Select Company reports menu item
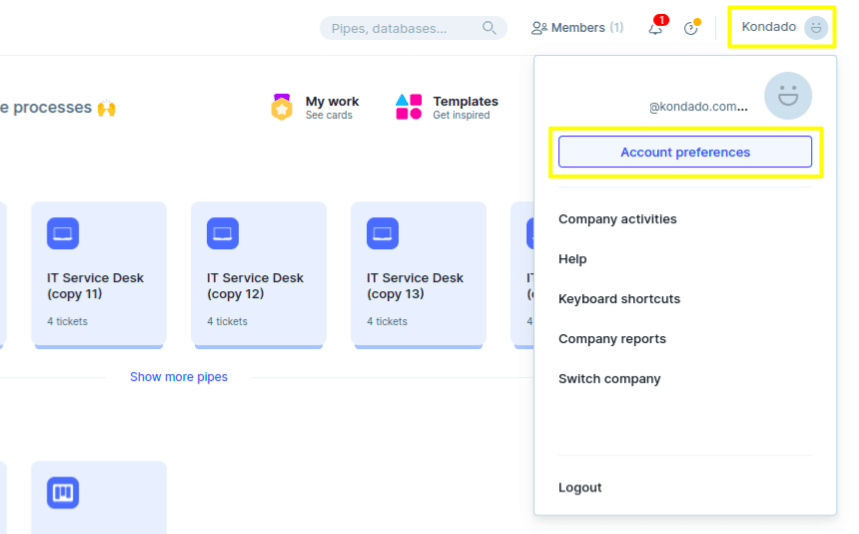The width and height of the screenshot is (859, 534). [x=612, y=339]
